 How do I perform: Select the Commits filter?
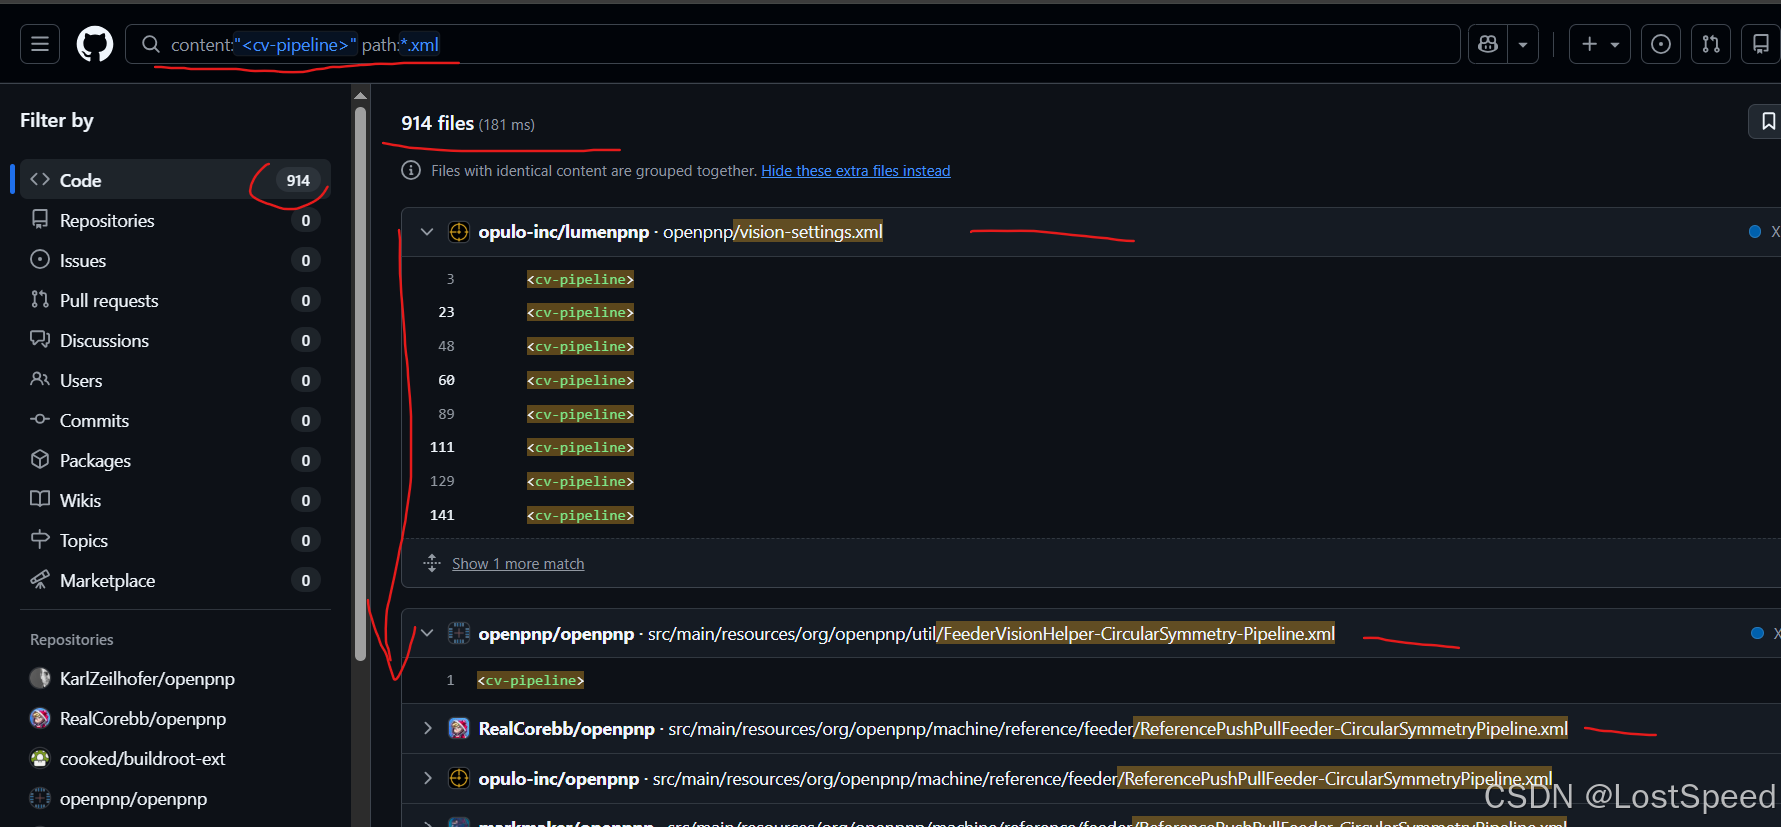click(x=175, y=420)
